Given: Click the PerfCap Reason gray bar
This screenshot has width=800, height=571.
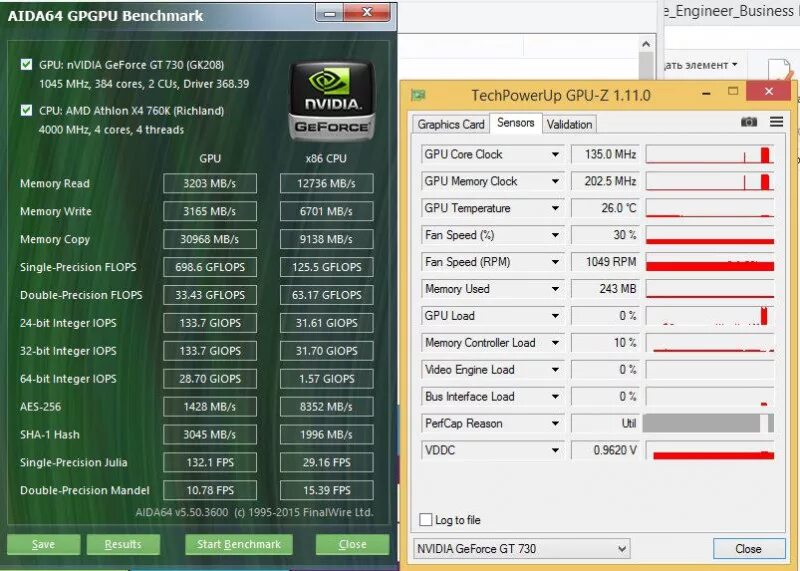Looking at the screenshot, I should pyautogui.click(x=708, y=424).
